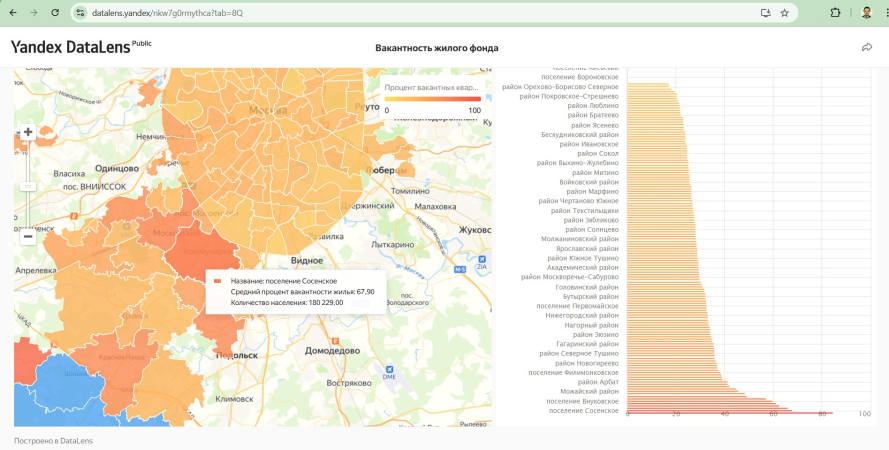Open the browser profile avatar
The image size is (889, 450).
(x=867, y=13)
